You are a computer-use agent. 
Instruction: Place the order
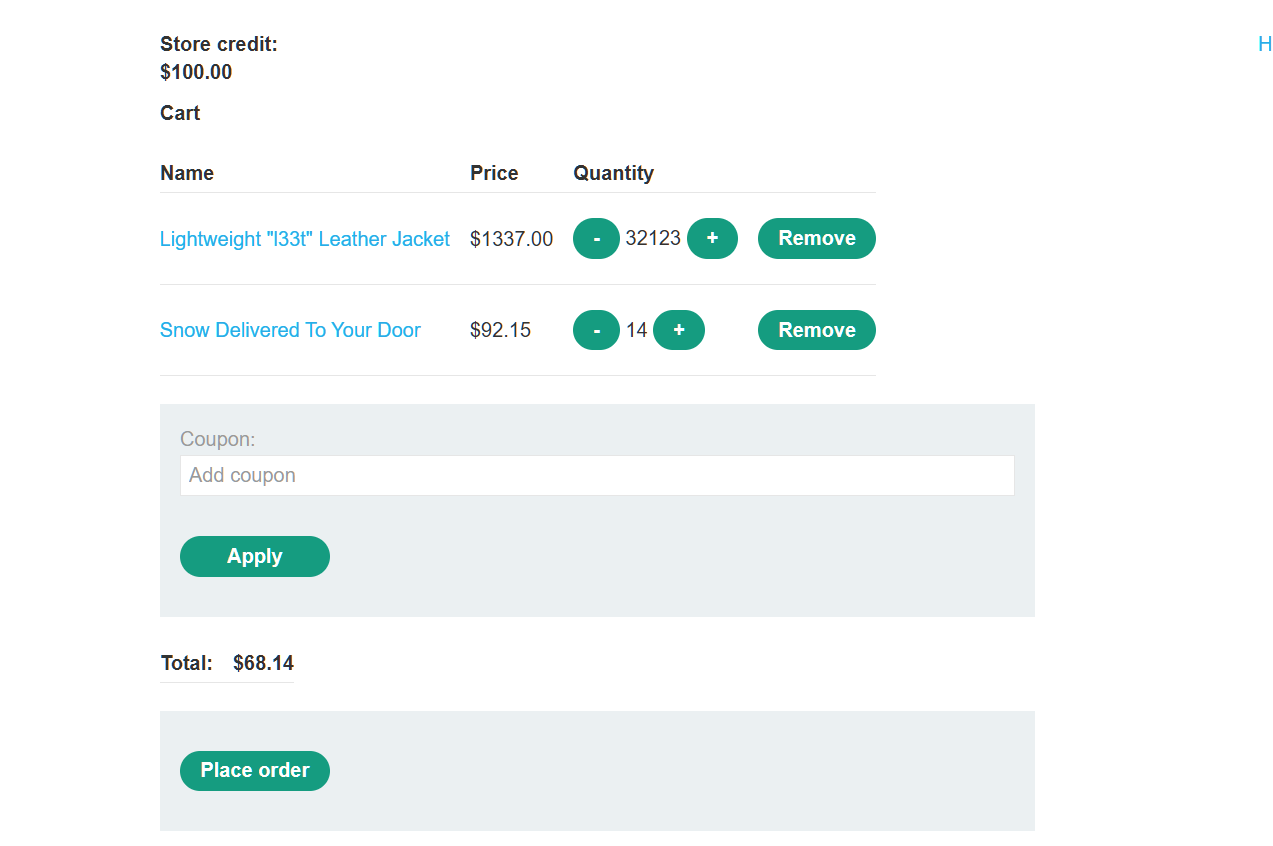tap(255, 770)
